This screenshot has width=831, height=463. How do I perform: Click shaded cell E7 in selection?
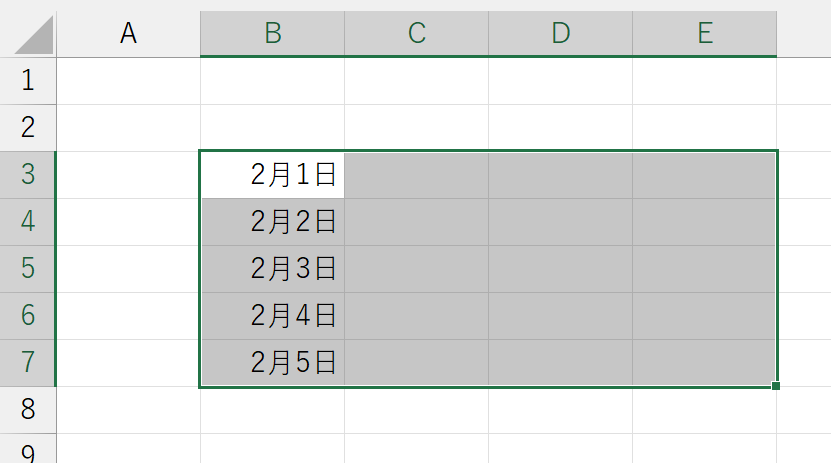[x=704, y=362]
